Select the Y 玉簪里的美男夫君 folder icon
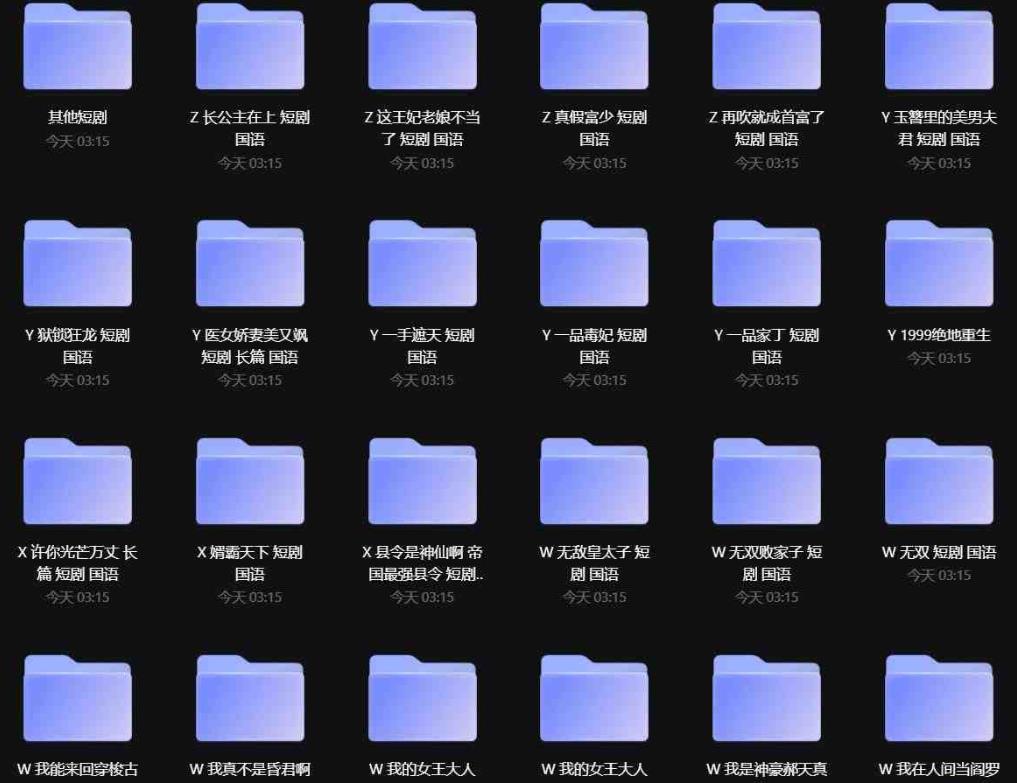This screenshot has height=783, width=1017. click(x=939, y=47)
